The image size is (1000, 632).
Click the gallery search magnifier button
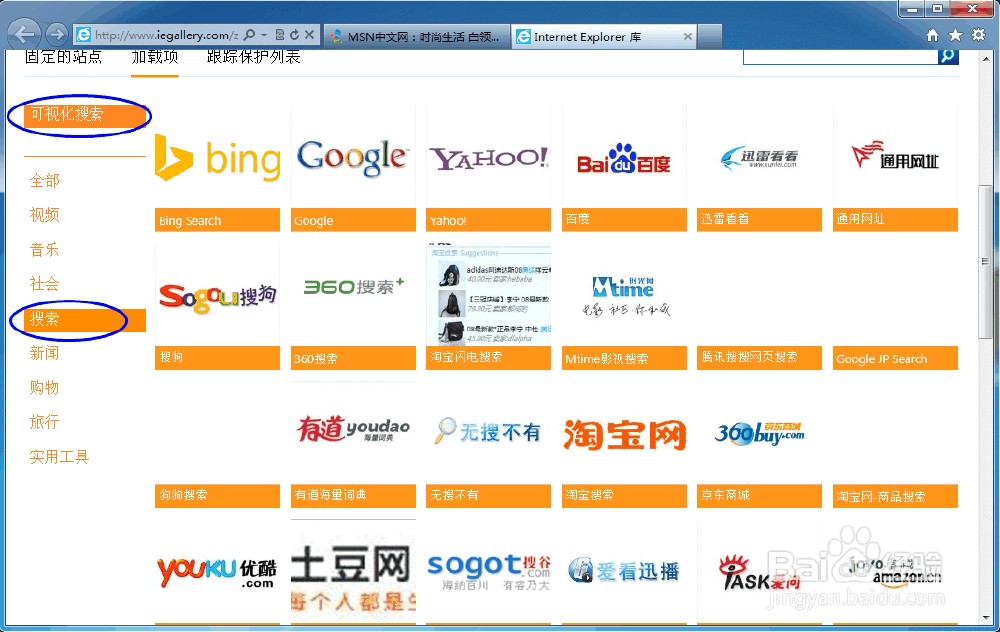(x=948, y=56)
